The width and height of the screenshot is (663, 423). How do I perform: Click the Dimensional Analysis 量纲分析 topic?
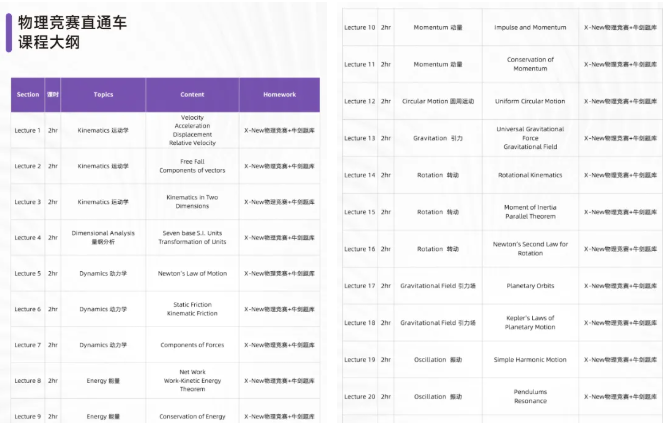pyautogui.click(x=103, y=237)
